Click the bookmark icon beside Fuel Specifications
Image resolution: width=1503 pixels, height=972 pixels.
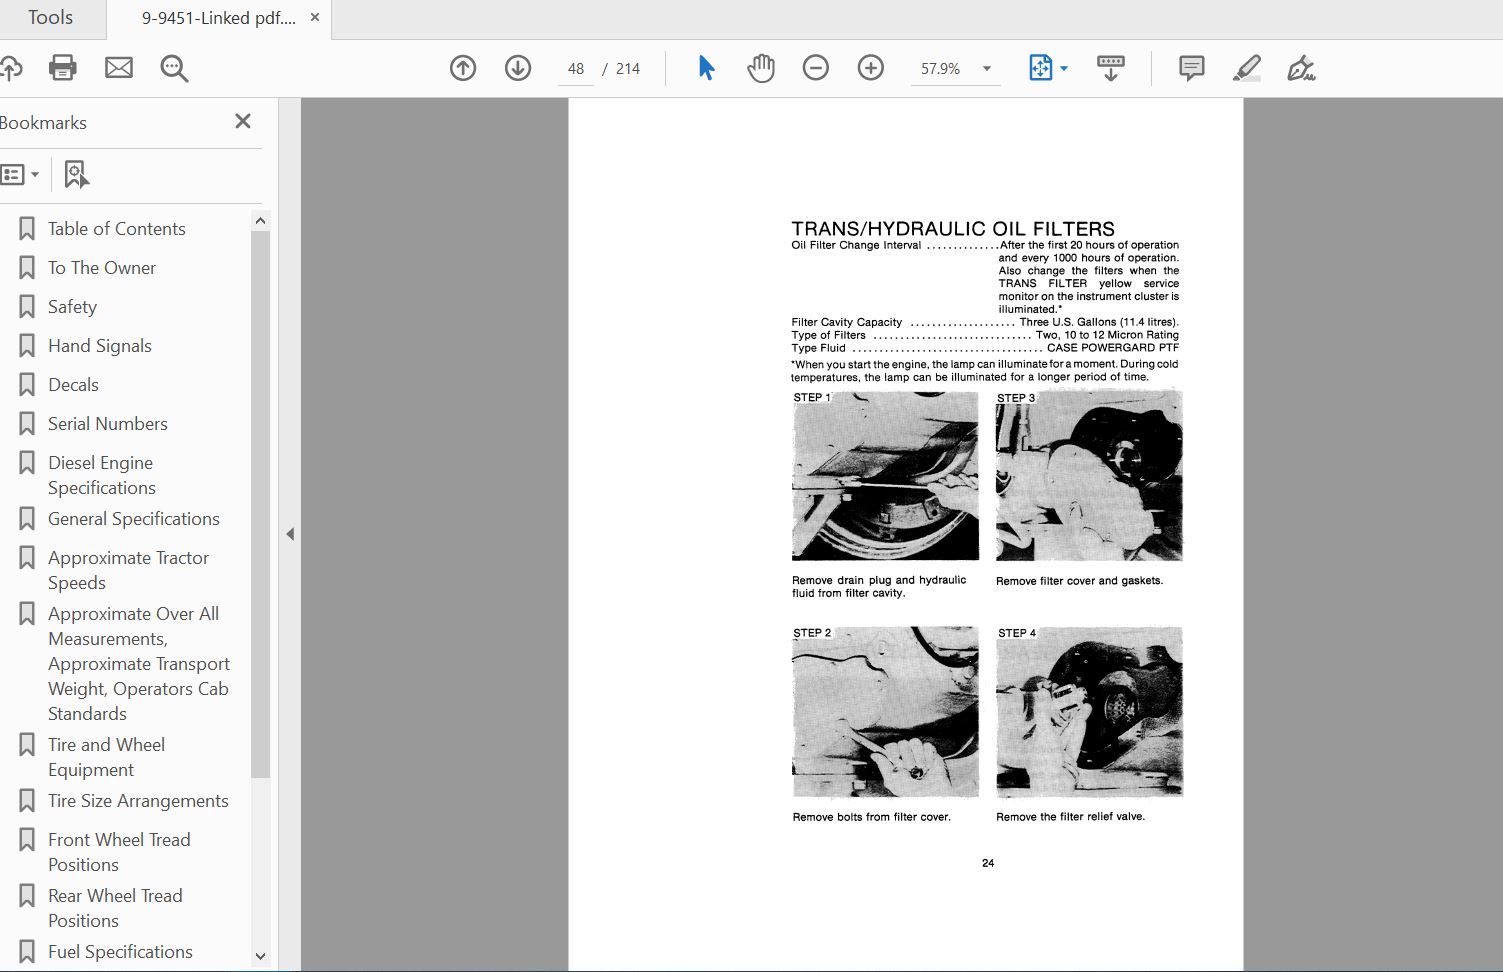pyautogui.click(x=27, y=952)
